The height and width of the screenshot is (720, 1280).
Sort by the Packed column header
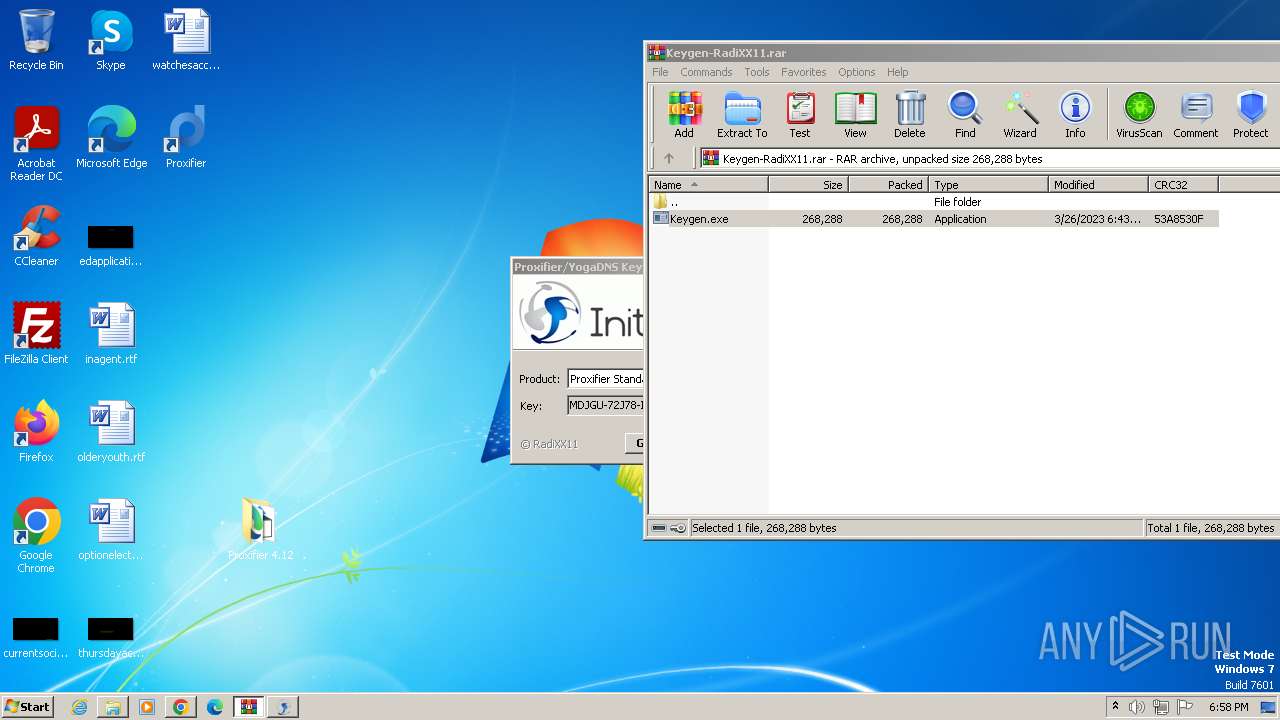tap(889, 185)
